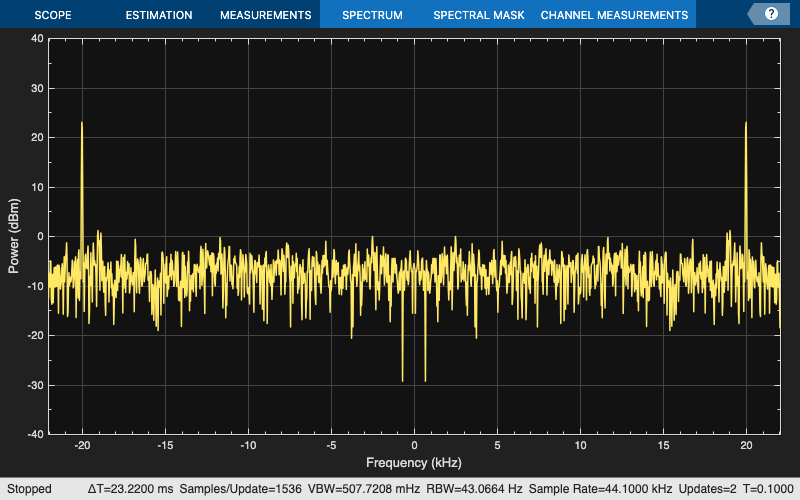The height and width of the screenshot is (500, 800).
Task: Open the help question mark icon
Action: [x=771, y=14]
